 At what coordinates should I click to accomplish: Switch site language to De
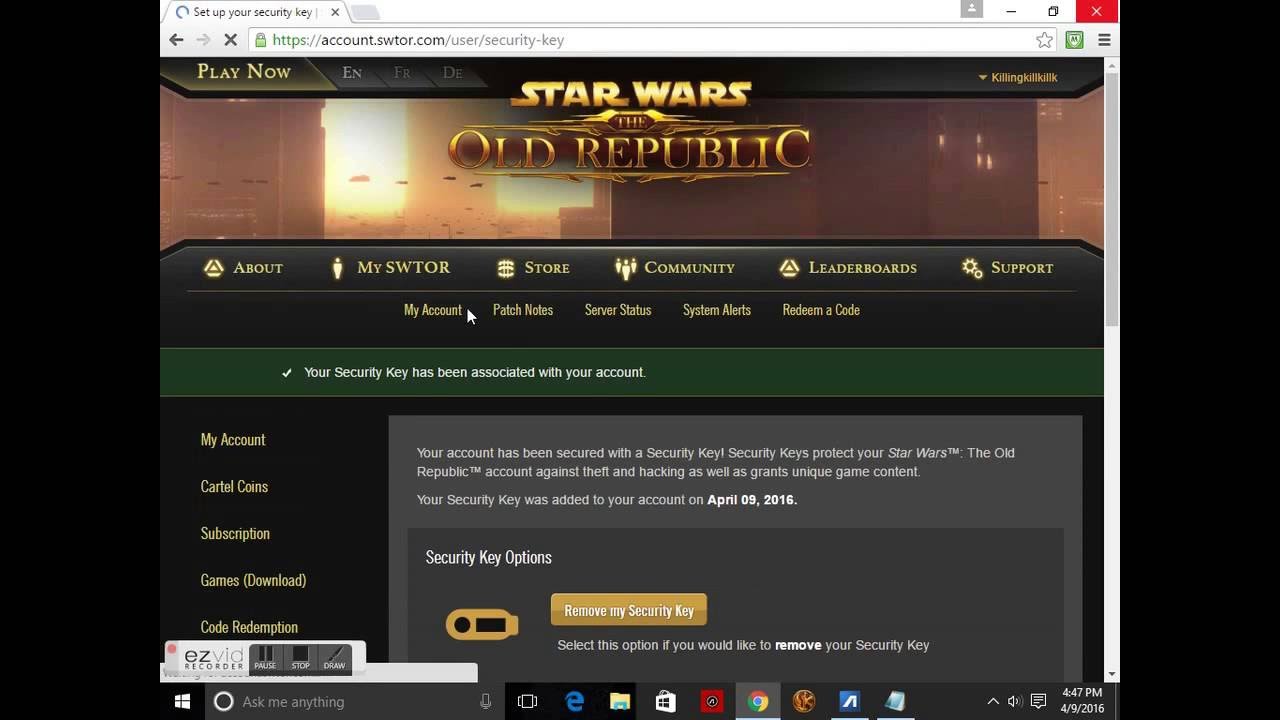tap(452, 72)
